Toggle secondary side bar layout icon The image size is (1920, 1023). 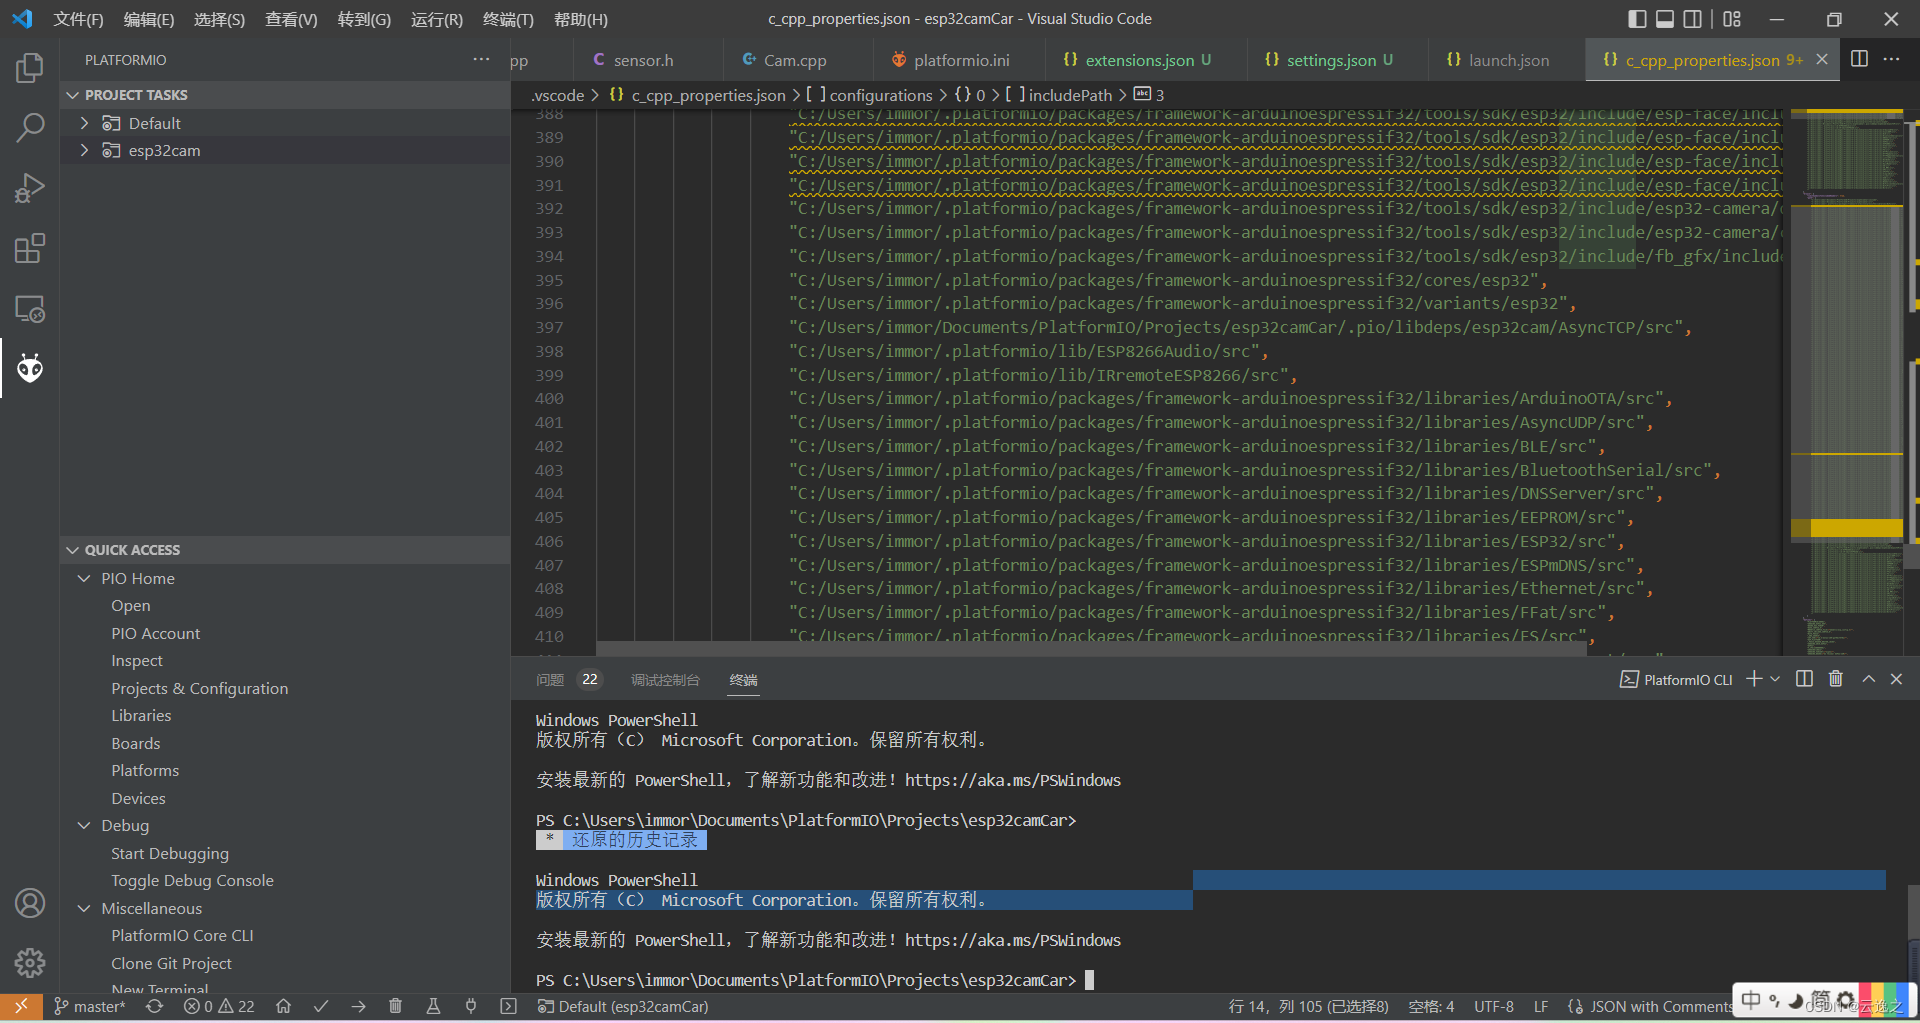point(1693,19)
